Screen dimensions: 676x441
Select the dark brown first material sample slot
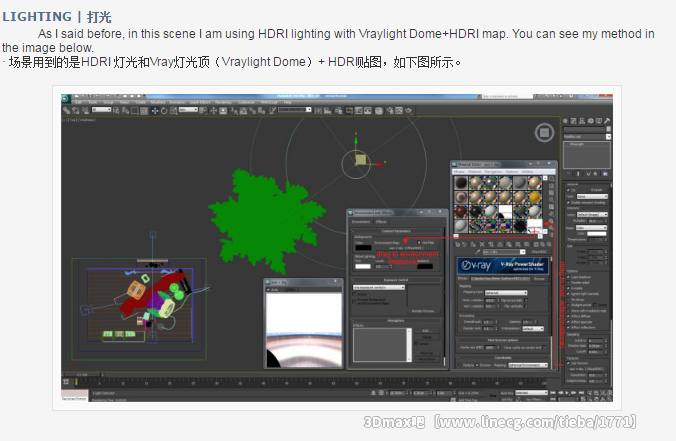pos(461,183)
